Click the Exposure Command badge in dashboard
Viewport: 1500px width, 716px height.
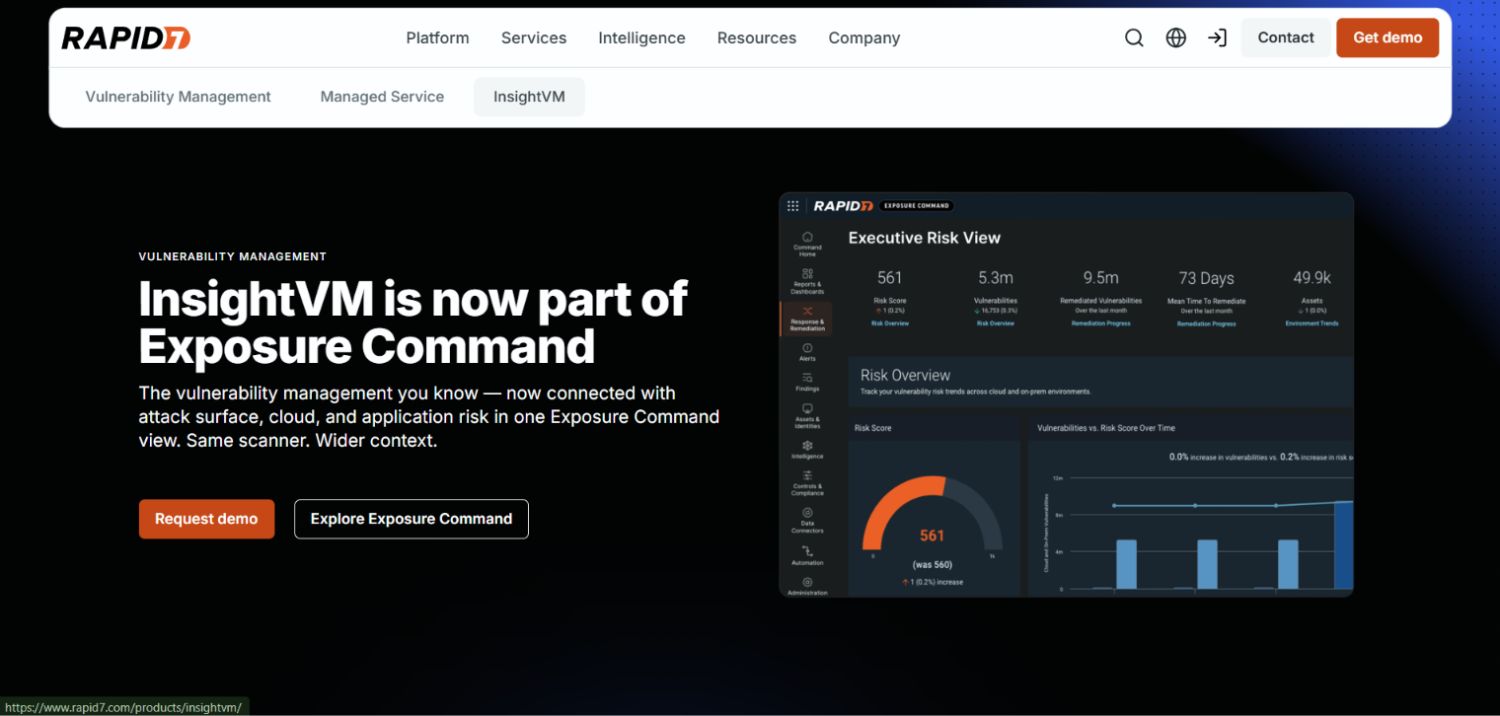coord(917,206)
